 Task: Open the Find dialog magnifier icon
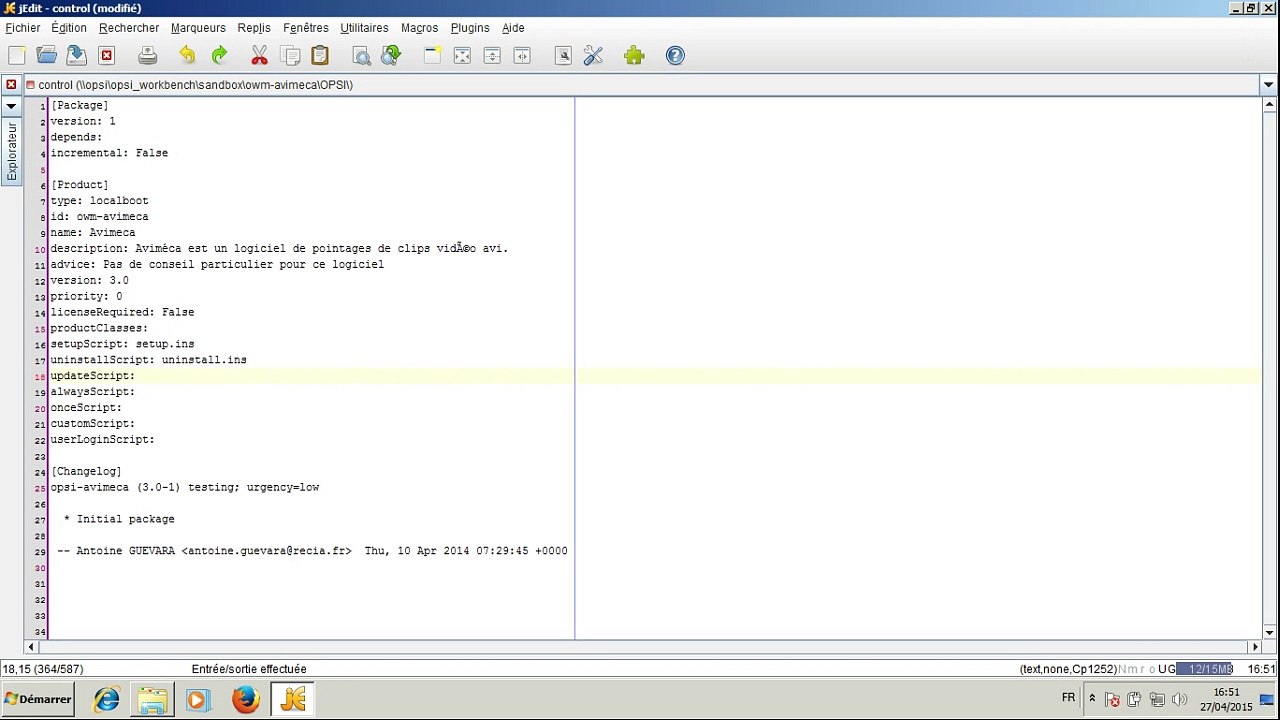361,56
